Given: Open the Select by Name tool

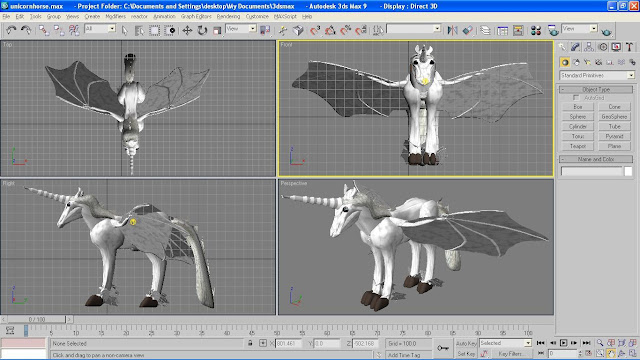Looking at the screenshot, I should (x=139, y=30).
